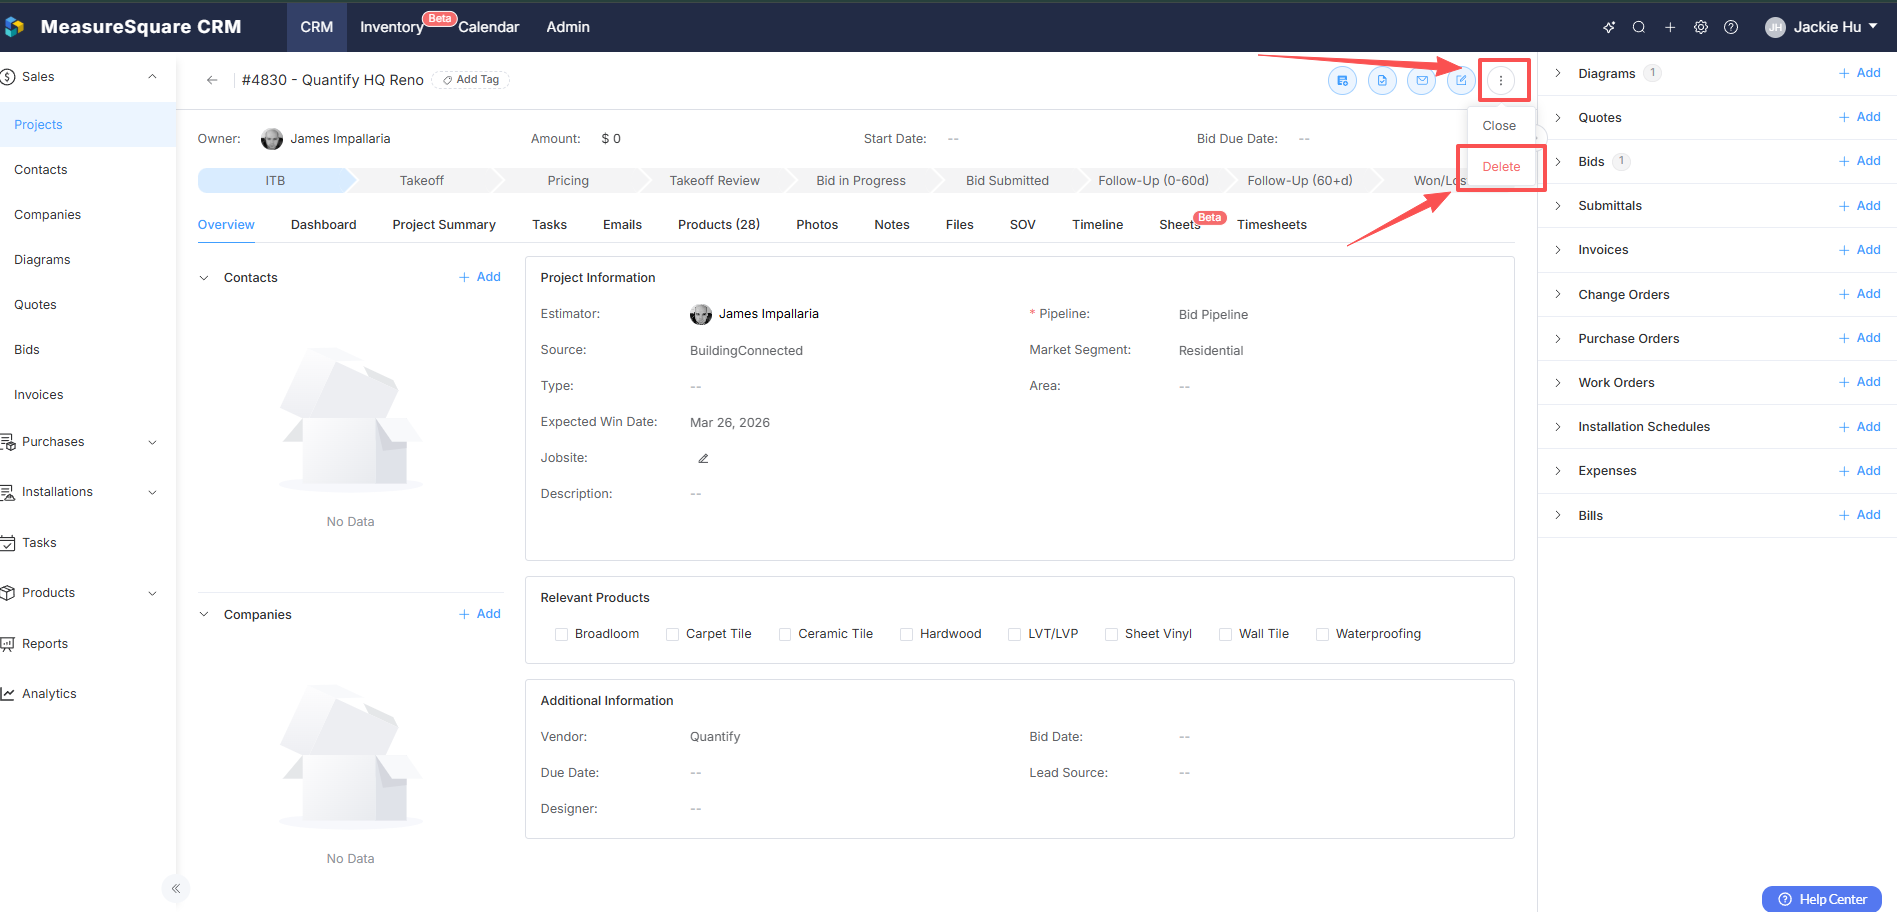The height and width of the screenshot is (912, 1897).
Task: Click the create quote document-plus icon
Action: click(1342, 80)
